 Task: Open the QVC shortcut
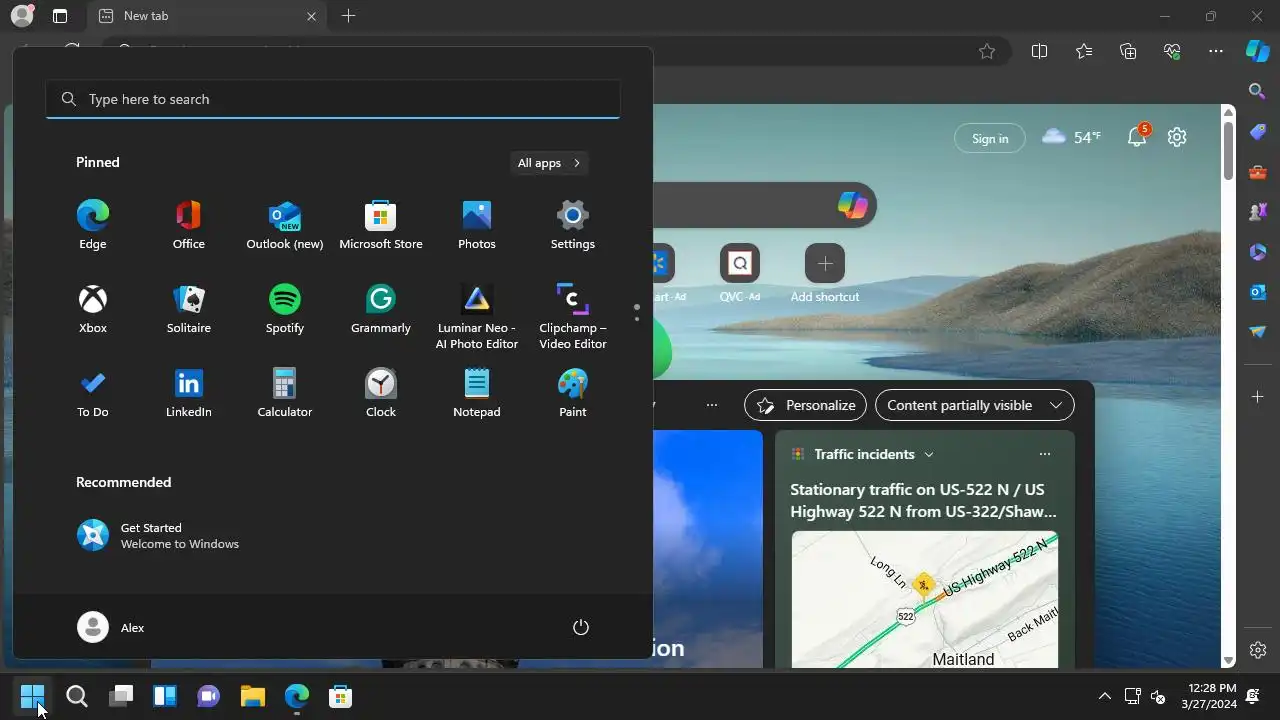pyautogui.click(x=740, y=272)
